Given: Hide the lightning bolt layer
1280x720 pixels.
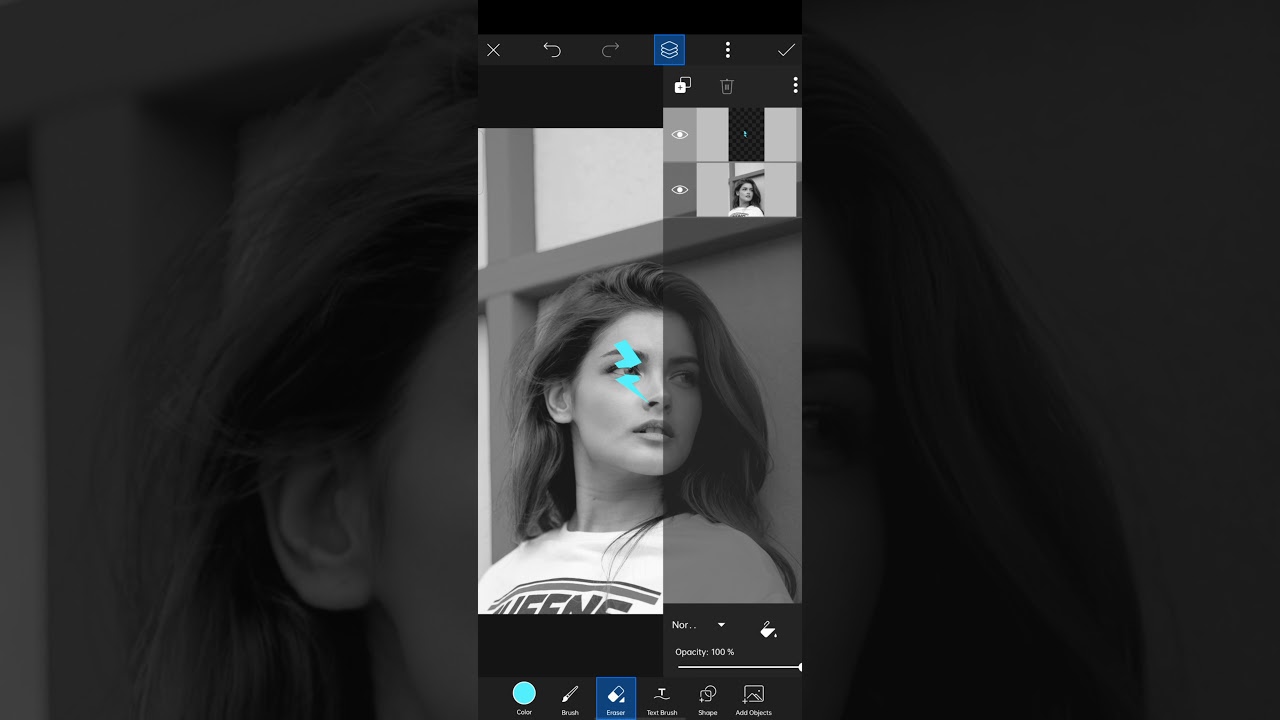Looking at the screenshot, I should coord(680,135).
